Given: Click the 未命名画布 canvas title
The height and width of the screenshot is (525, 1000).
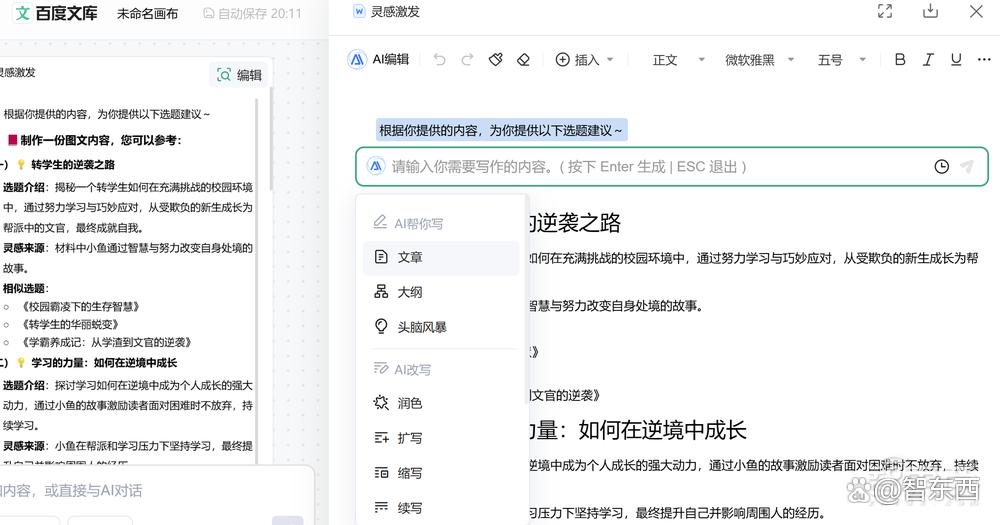Looking at the screenshot, I should coord(147,13).
